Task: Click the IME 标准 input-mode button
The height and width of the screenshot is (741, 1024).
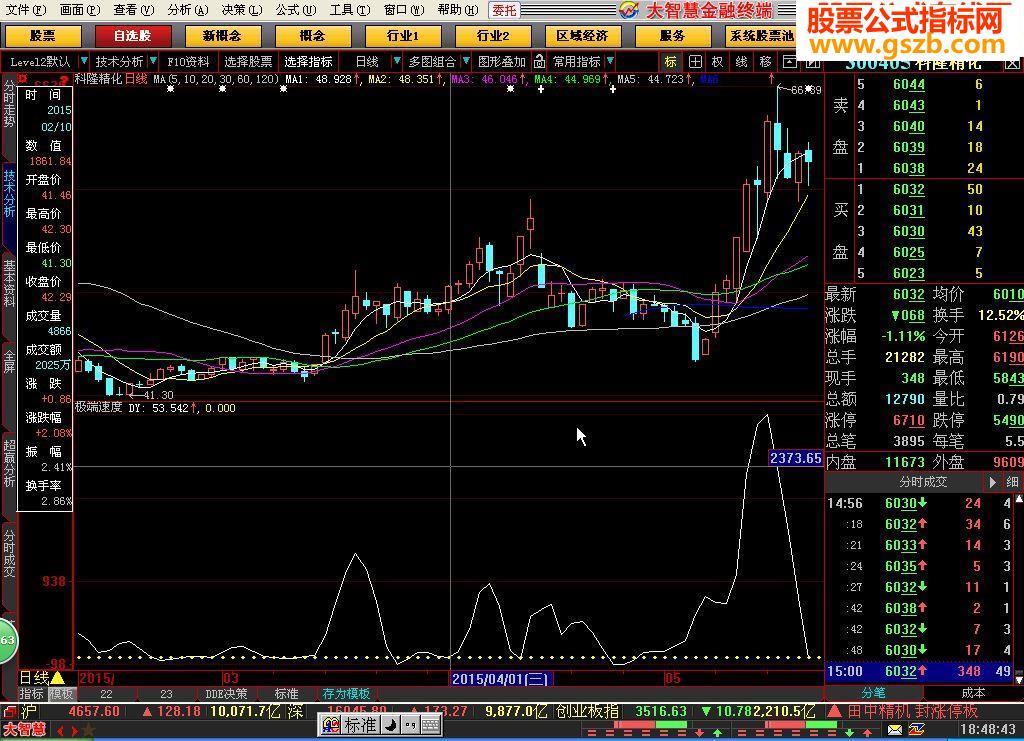Action: [360, 725]
